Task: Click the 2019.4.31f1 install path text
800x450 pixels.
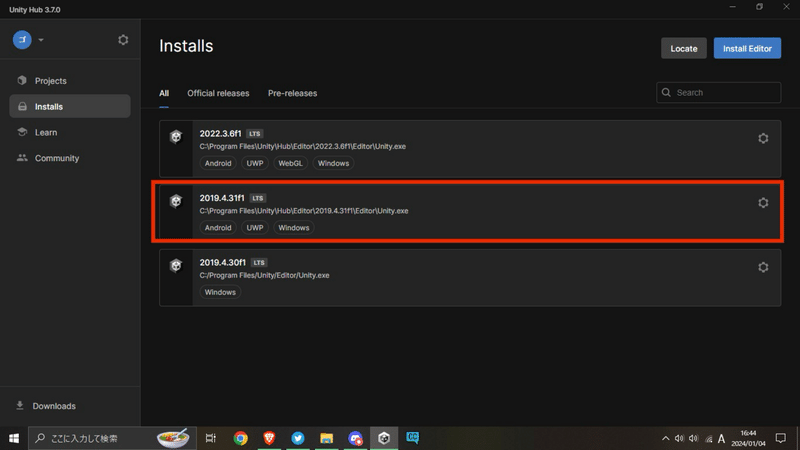Action: click(304, 211)
